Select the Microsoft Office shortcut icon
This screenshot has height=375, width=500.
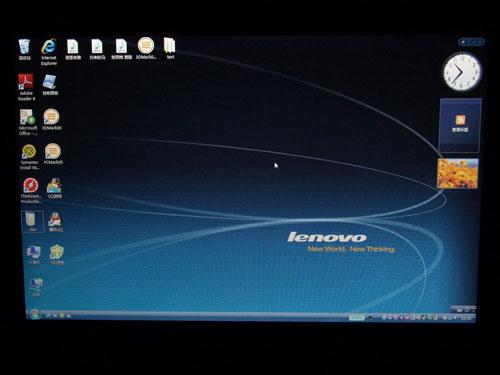pos(28,122)
